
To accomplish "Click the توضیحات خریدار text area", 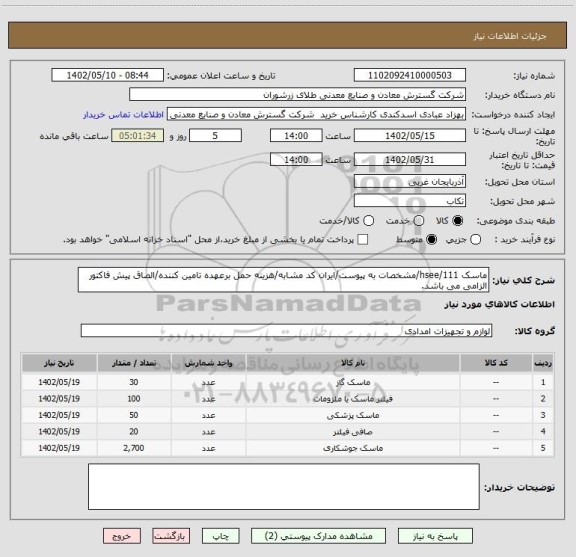I will pos(284,486).
